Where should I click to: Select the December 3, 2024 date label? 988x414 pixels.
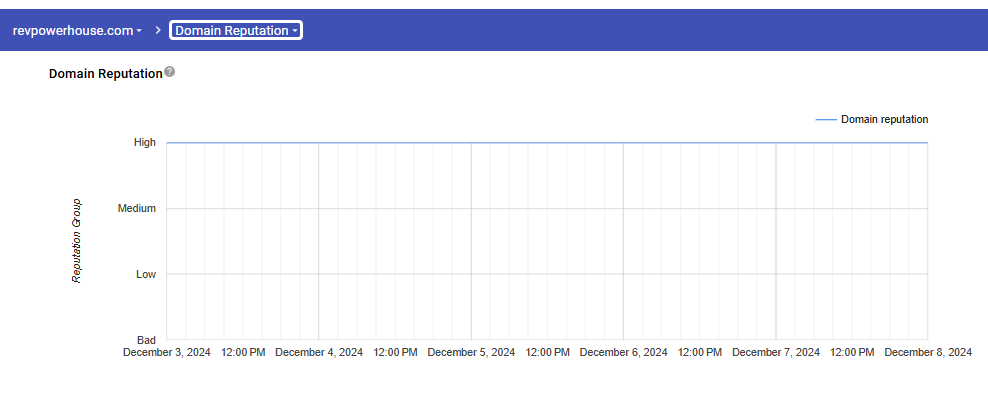[166, 353]
